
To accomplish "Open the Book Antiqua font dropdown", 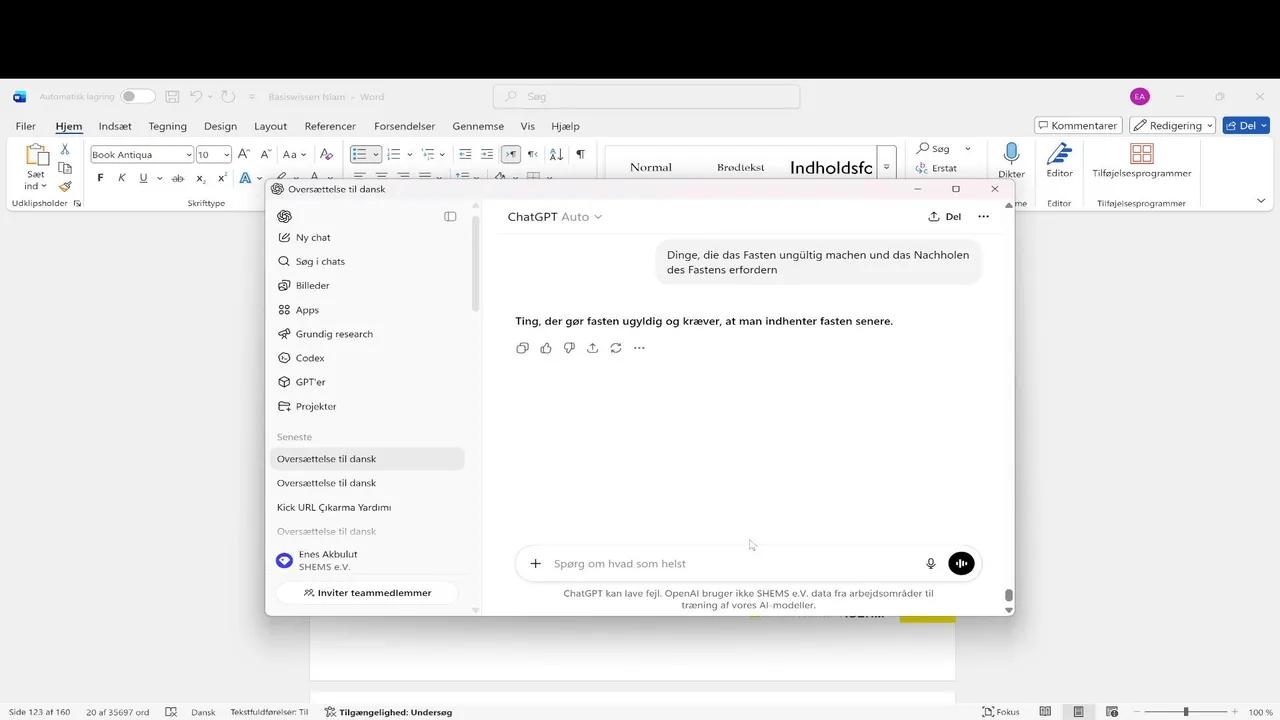I will (189, 155).
